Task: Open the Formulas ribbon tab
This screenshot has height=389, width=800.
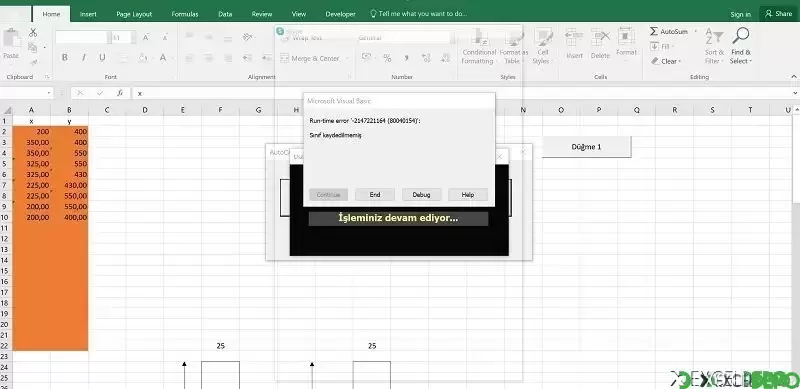Action: [x=185, y=14]
